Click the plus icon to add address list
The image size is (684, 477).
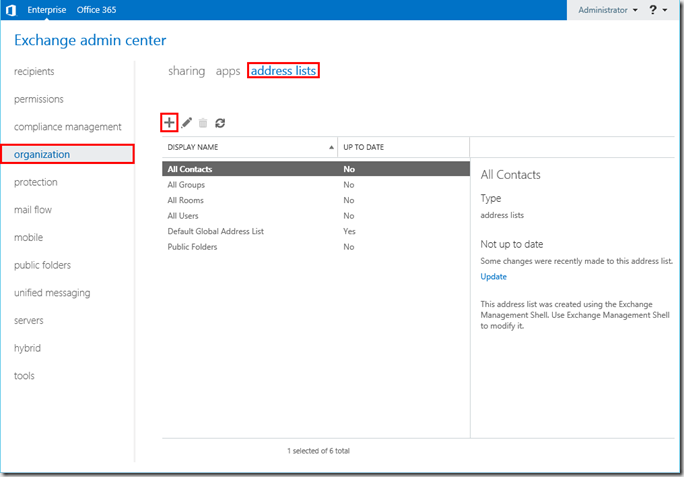[169, 122]
